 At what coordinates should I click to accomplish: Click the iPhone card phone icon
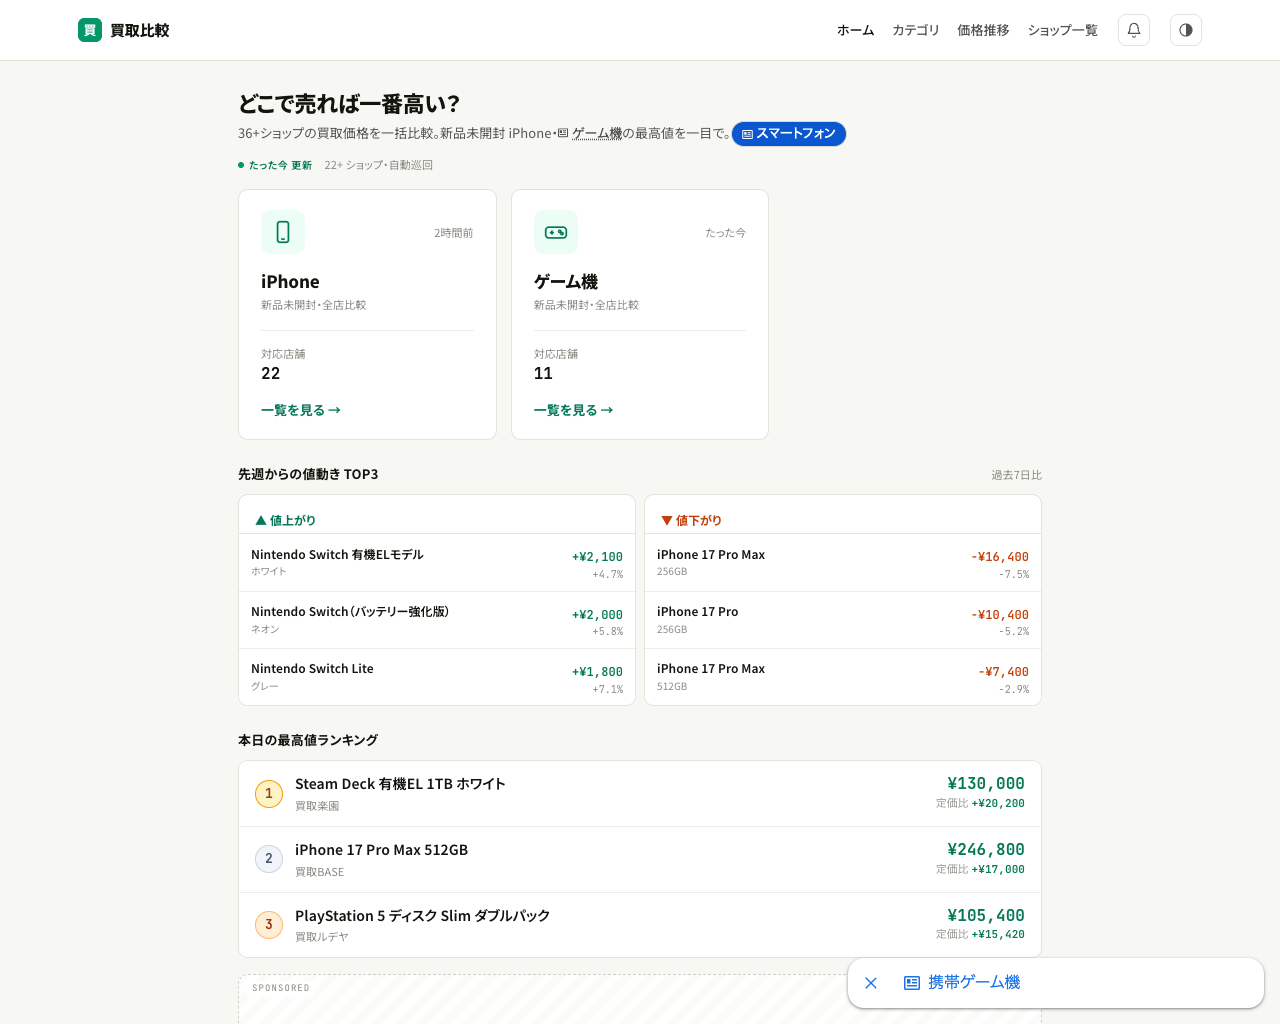283,232
